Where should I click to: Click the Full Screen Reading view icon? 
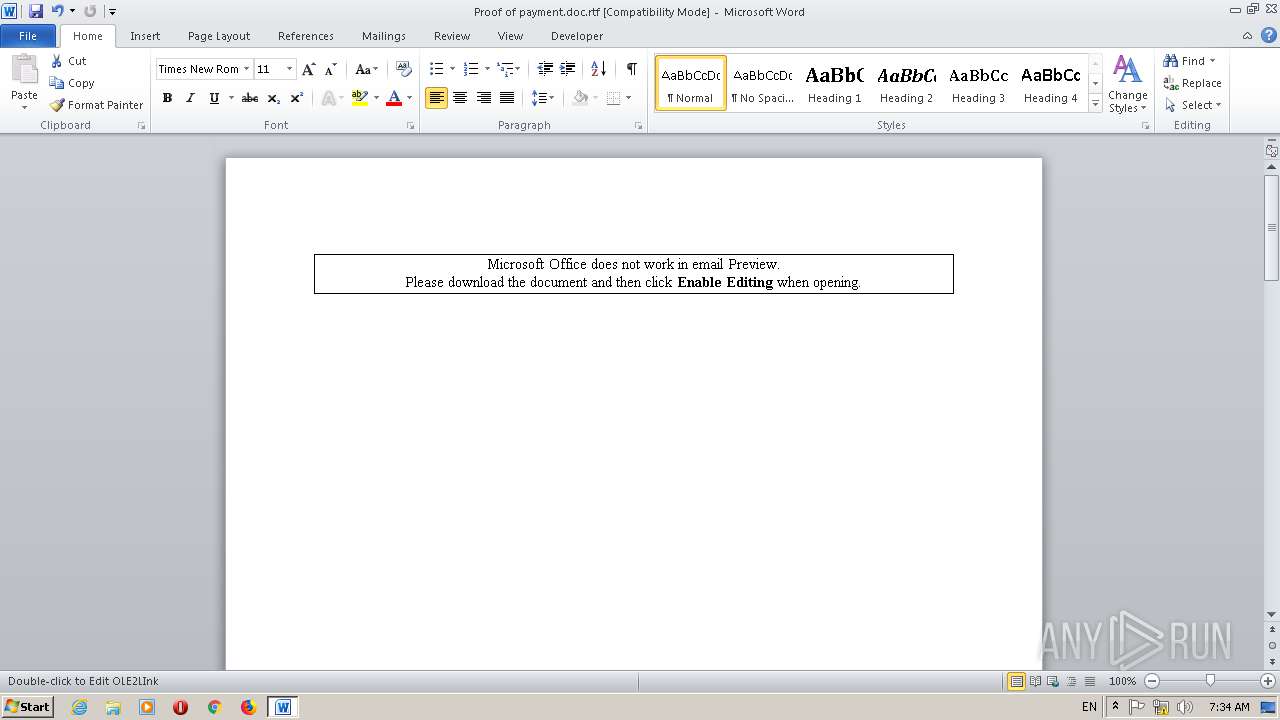point(1034,681)
